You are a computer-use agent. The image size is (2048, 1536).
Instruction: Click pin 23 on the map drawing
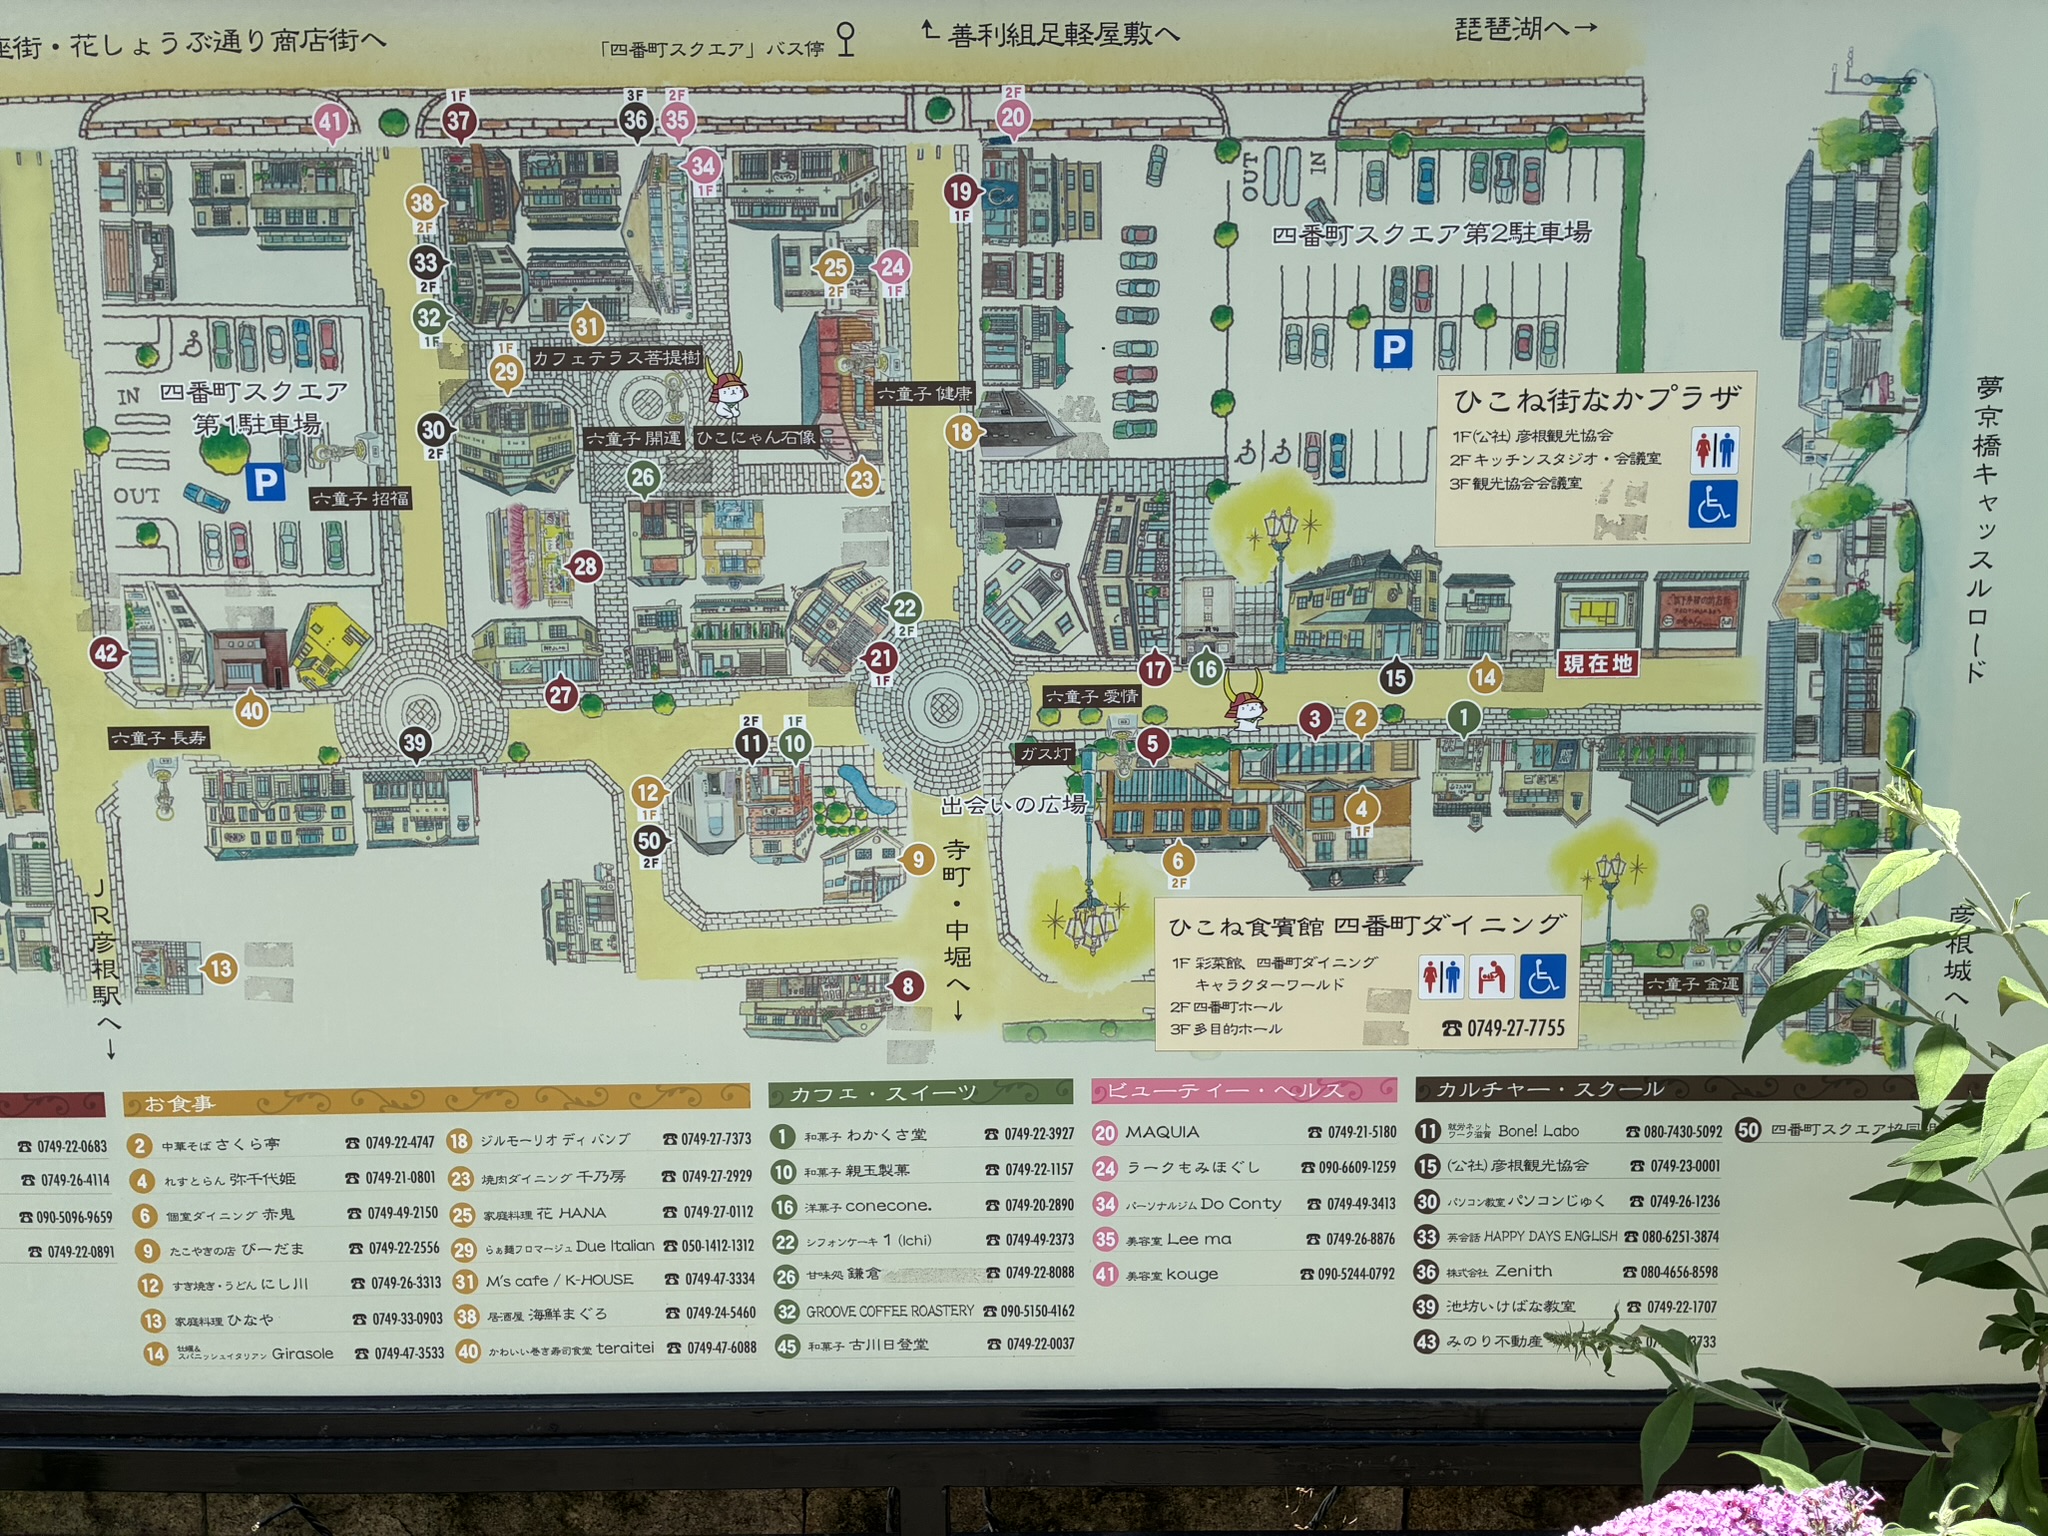[862, 479]
